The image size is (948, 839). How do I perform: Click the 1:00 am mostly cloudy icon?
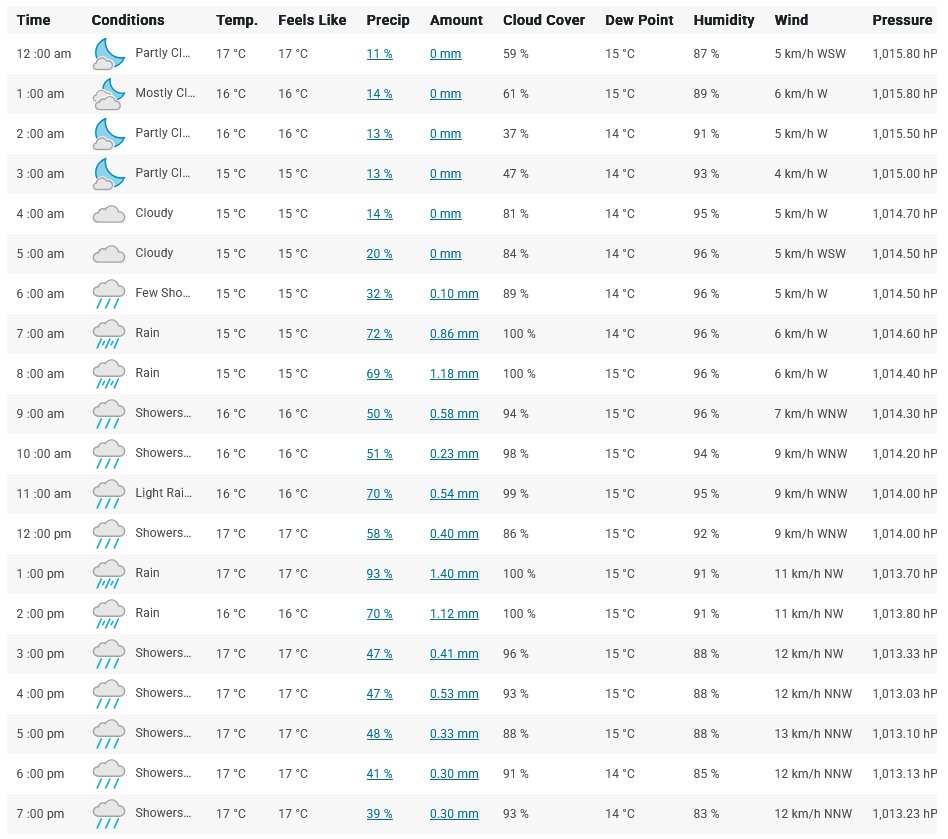tap(109, 94)
